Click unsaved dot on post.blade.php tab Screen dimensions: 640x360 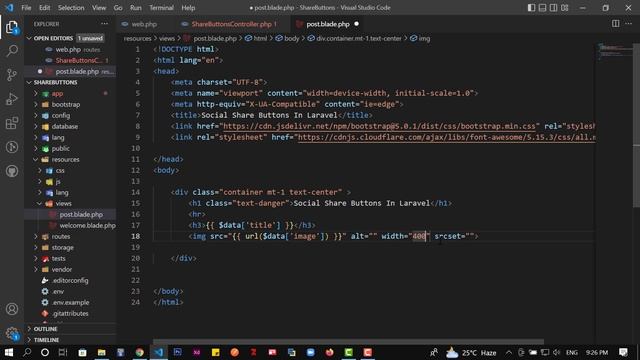click(356, 24)
